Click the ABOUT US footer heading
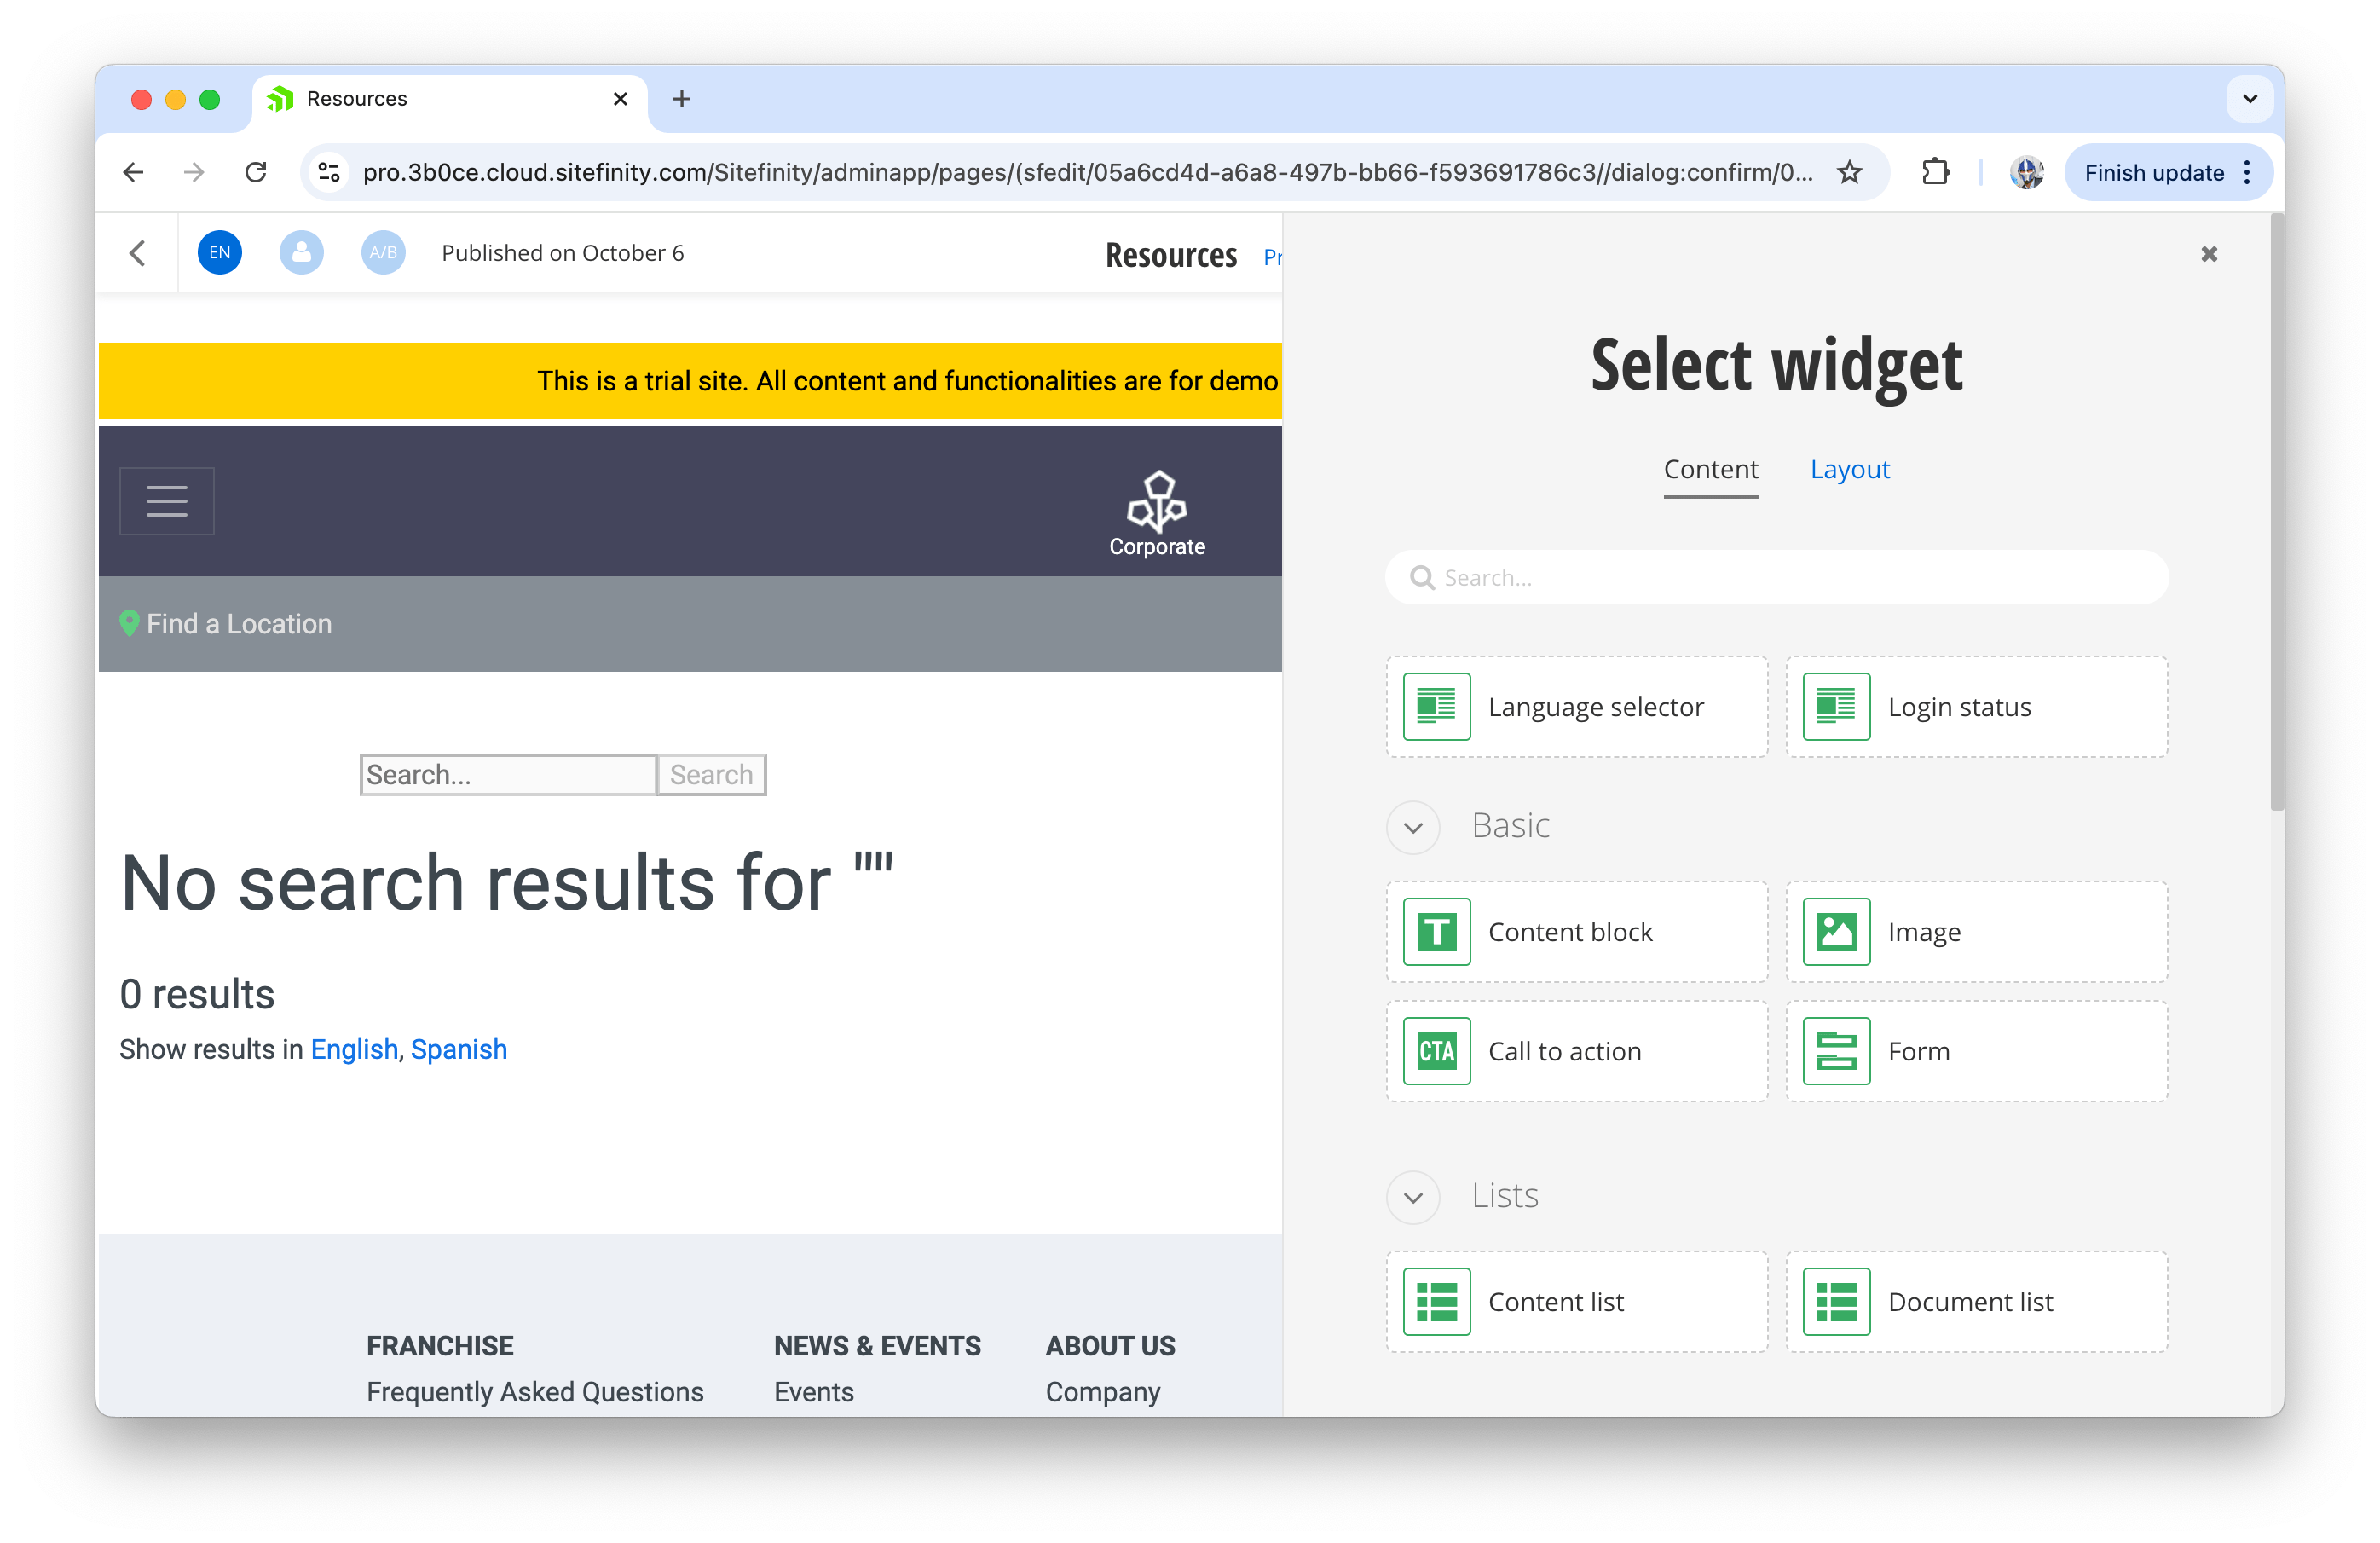This screenshot has height=1543, width=2380. point(1110,1345)
